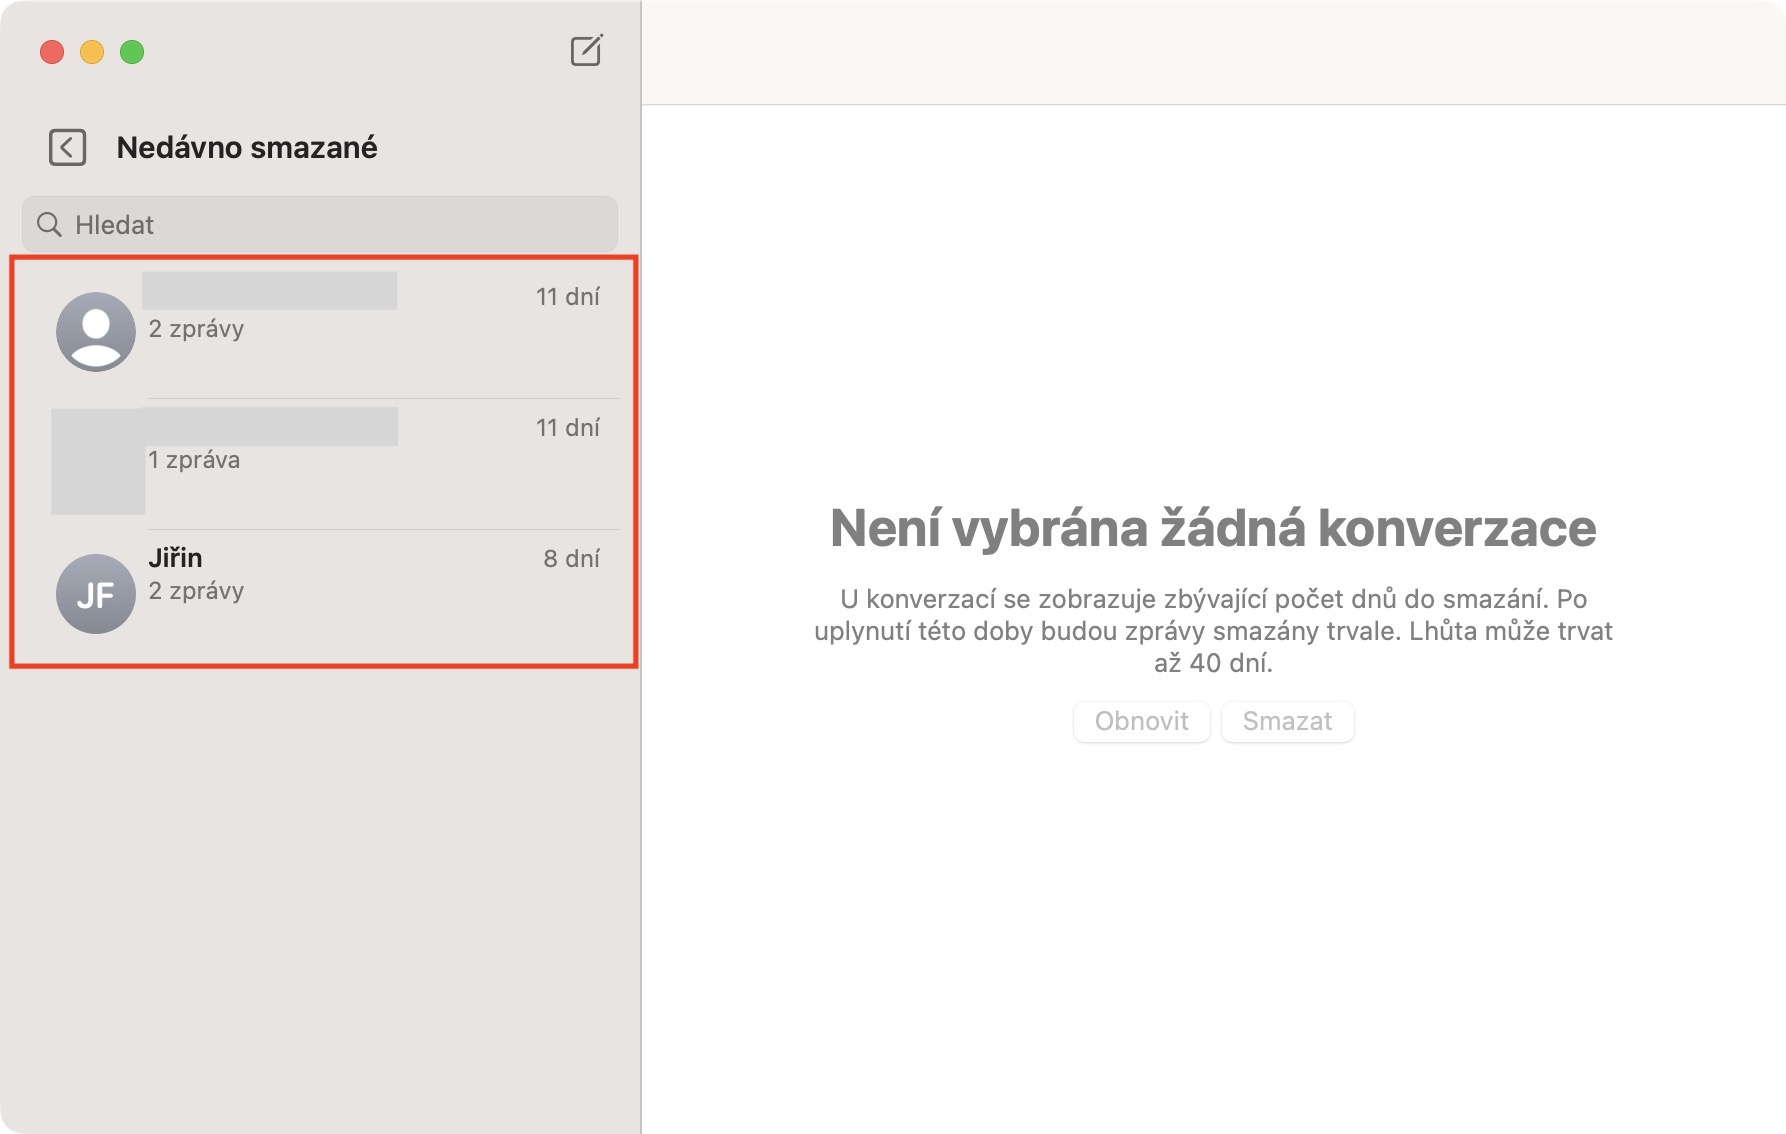The image size is (1786, 1134).
Task: Click the generic person avatar icon
Action: [x=96, y=331]
